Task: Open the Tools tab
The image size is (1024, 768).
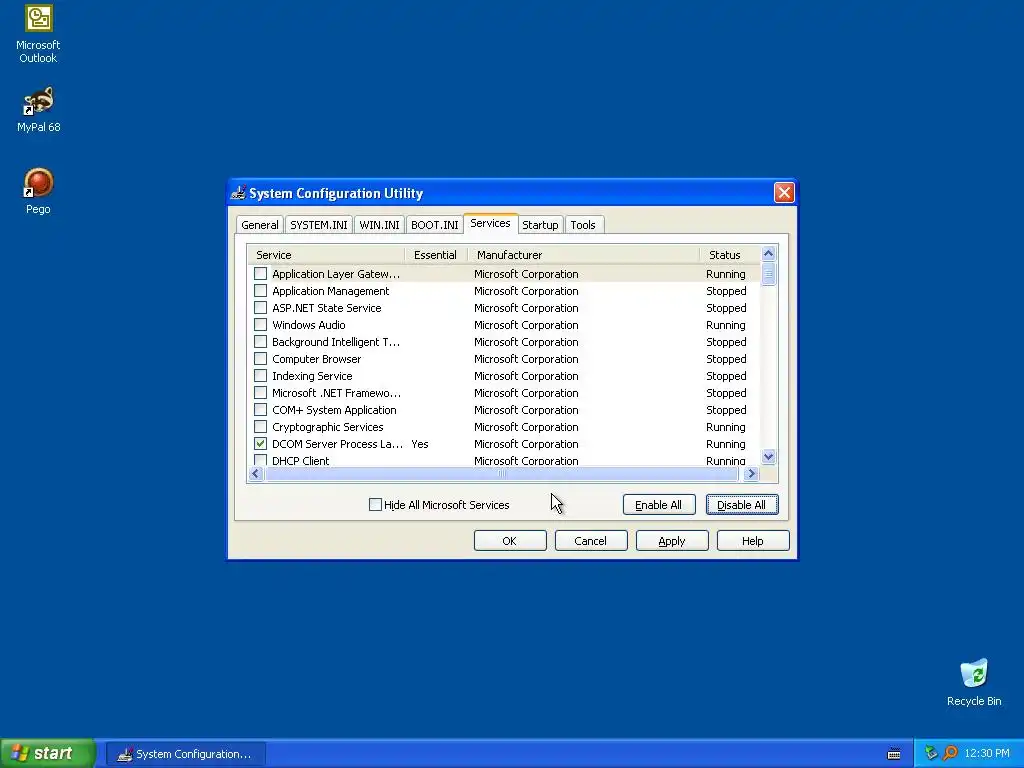Action: (x=583, y=225)
